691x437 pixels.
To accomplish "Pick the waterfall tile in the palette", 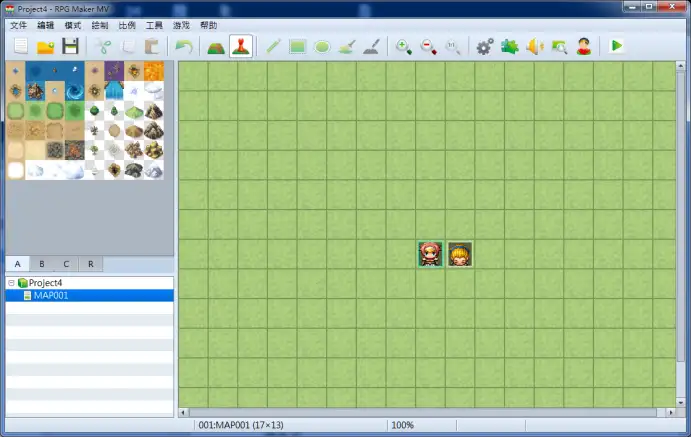I will (x=114, y=91).
